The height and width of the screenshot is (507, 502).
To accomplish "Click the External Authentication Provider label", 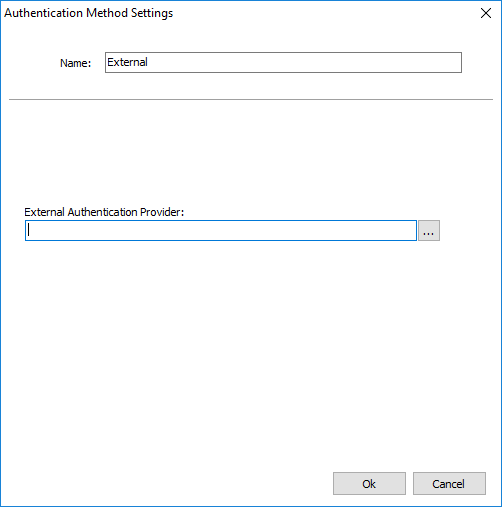I will click(104, 212).
